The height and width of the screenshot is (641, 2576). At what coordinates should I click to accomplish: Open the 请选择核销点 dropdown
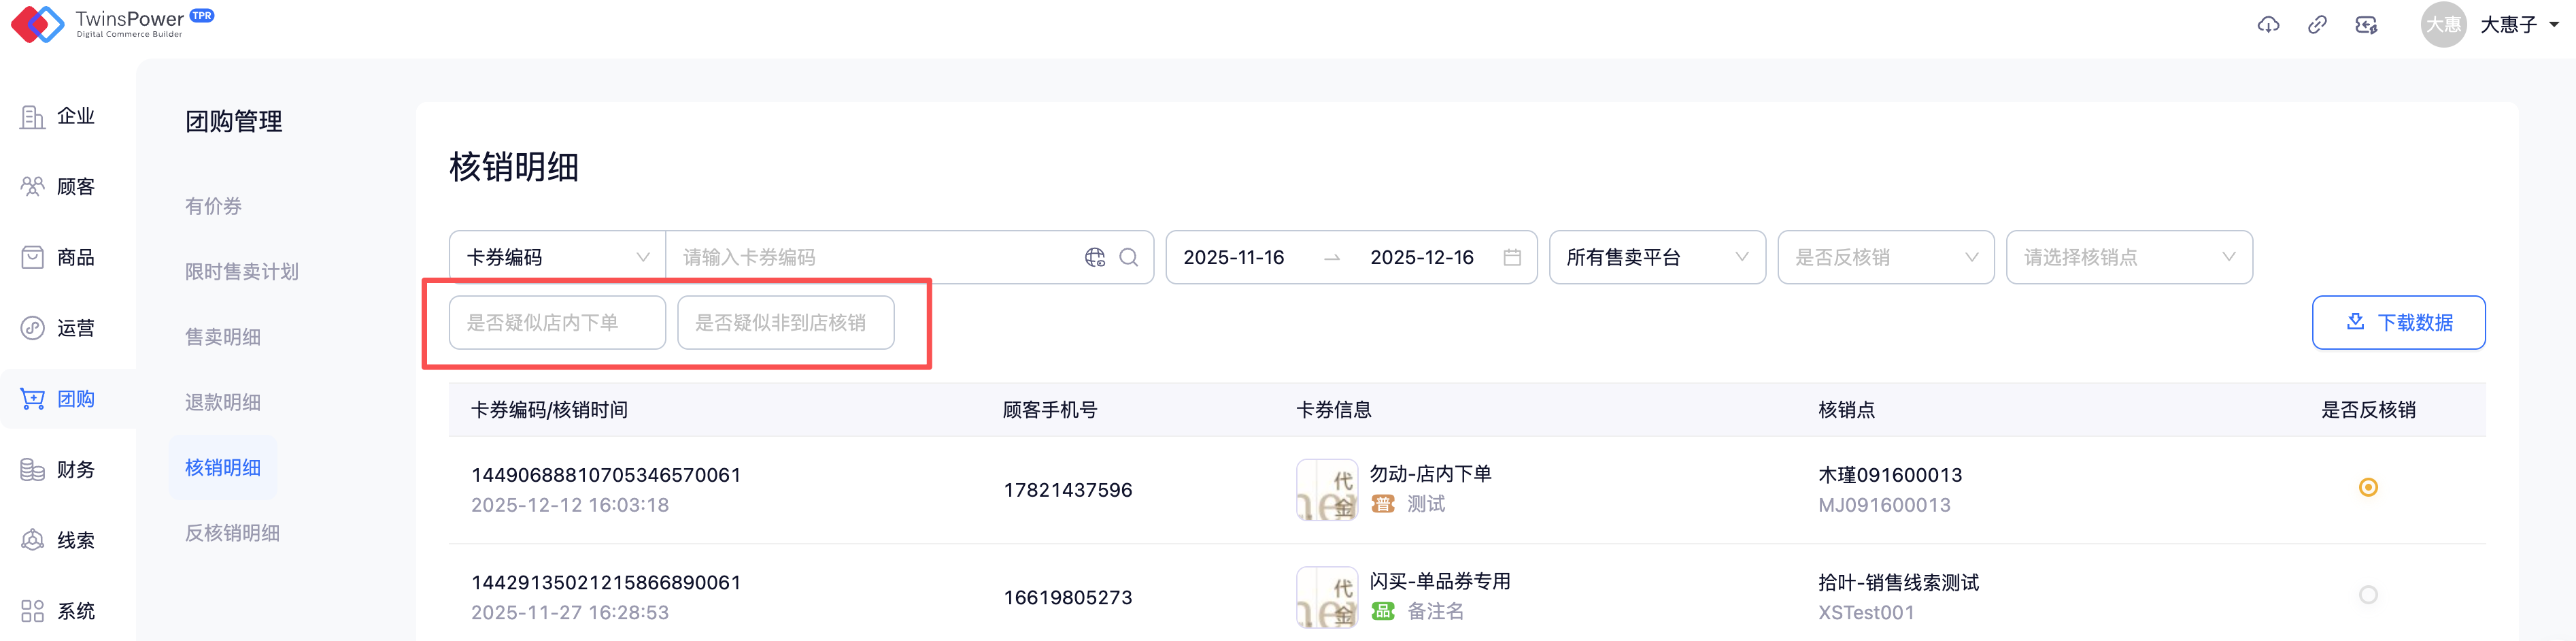pyautogui.click(x=2129, y=258)
